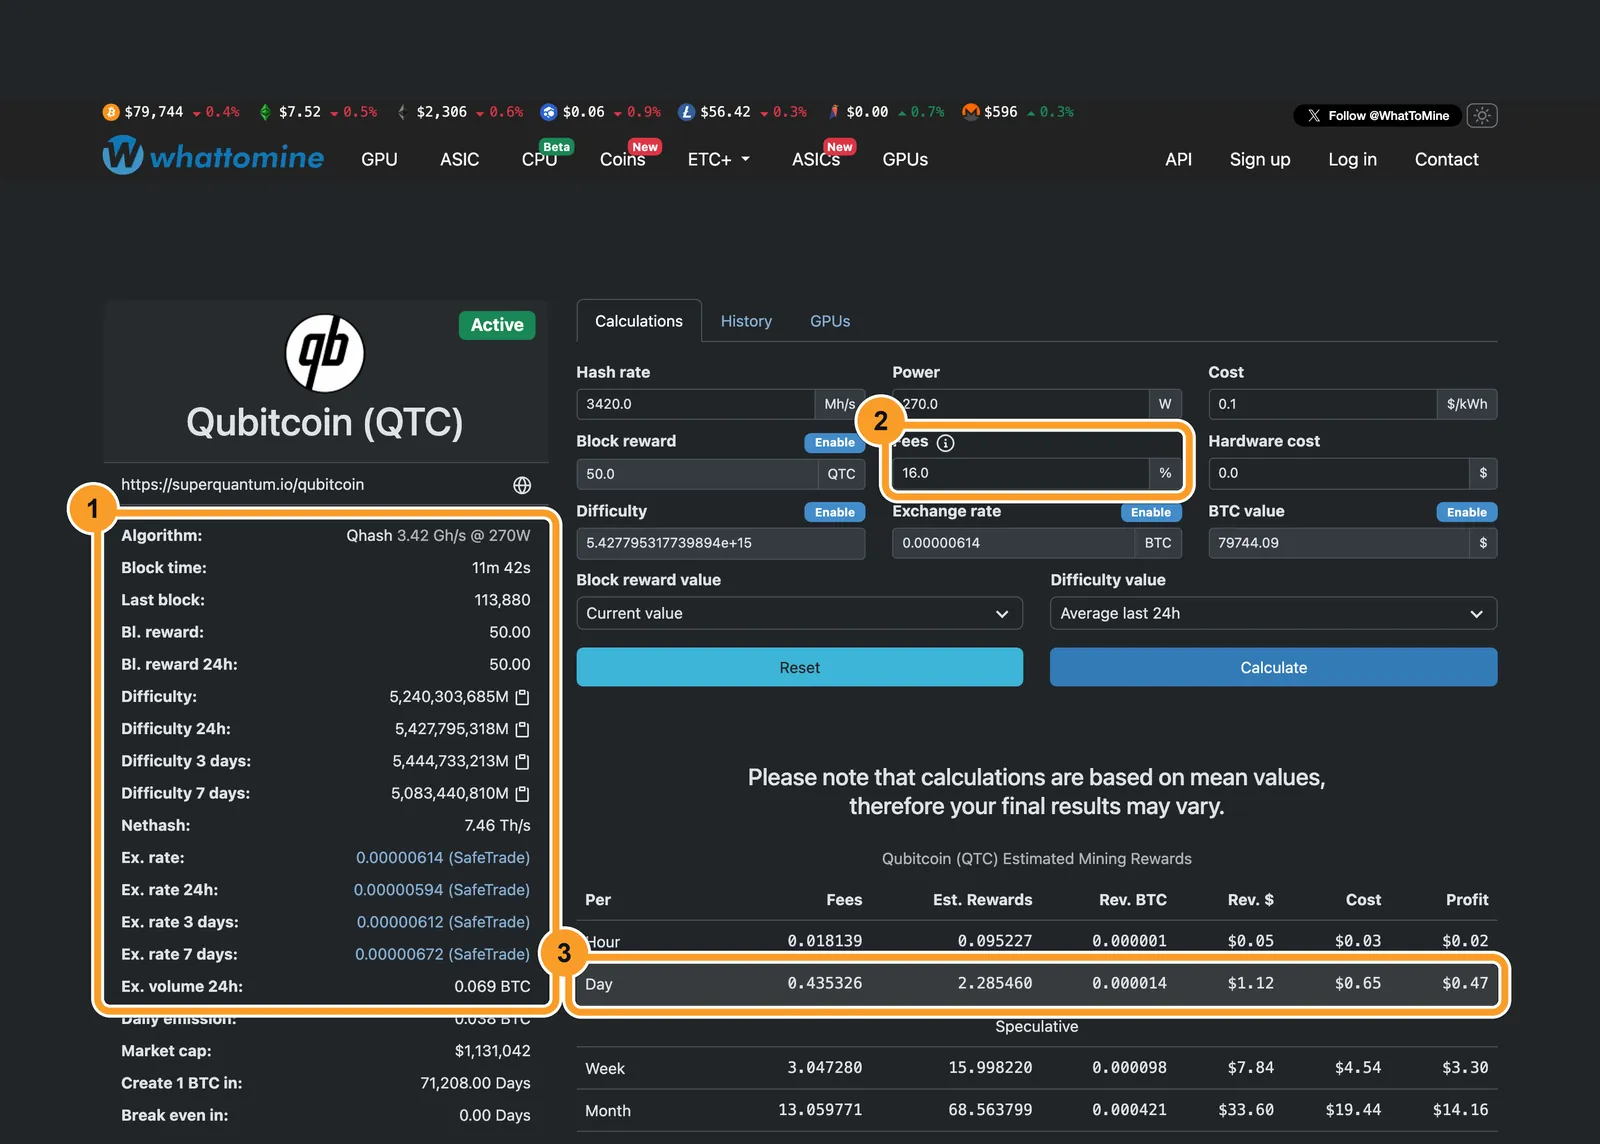Click the Litecoin ticker icon
Image resolution: width=1600 pixels, height=1144 pixels.
[686, 112]
